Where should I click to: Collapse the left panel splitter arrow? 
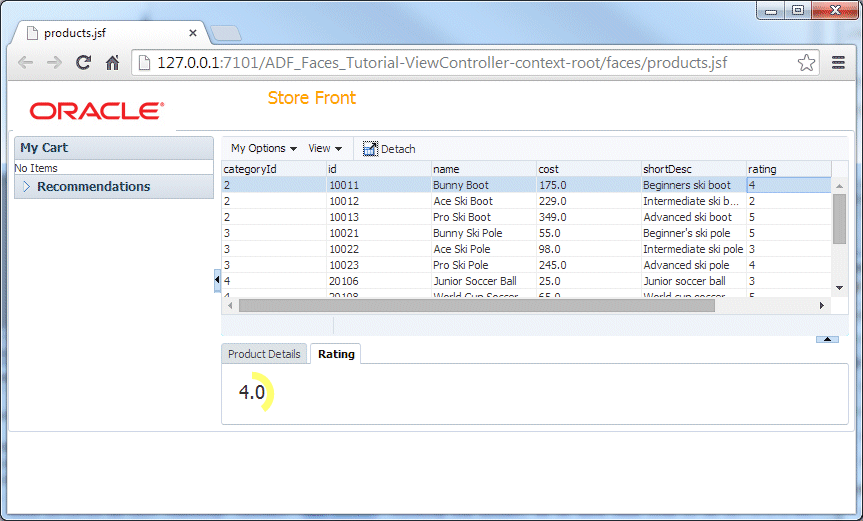tap(217, 280)
